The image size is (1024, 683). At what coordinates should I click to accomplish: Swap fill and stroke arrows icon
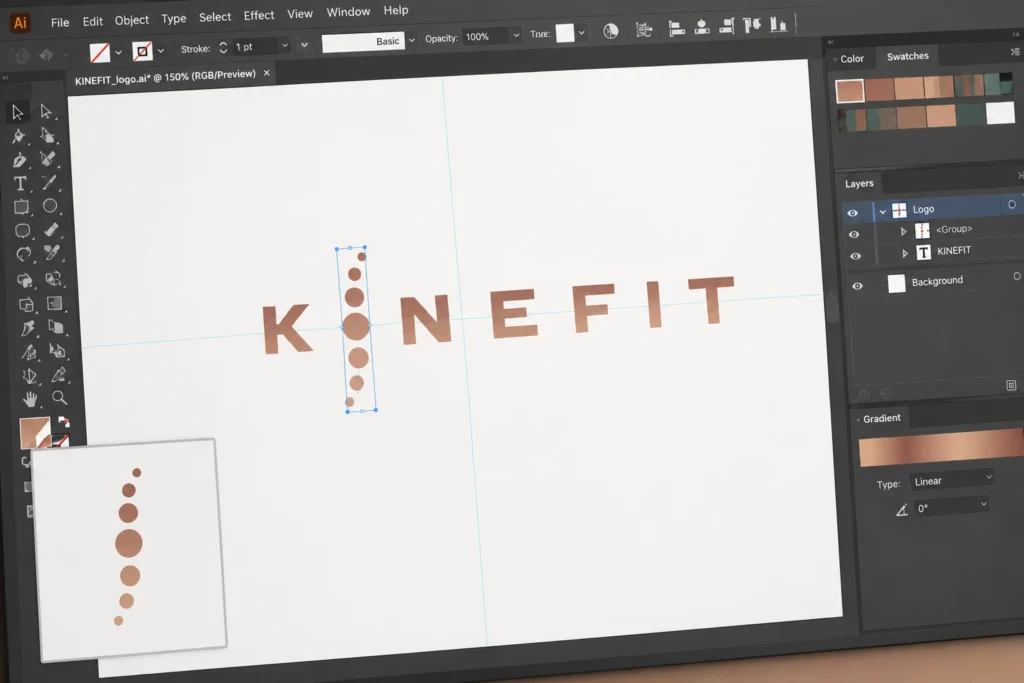point(63,422)
